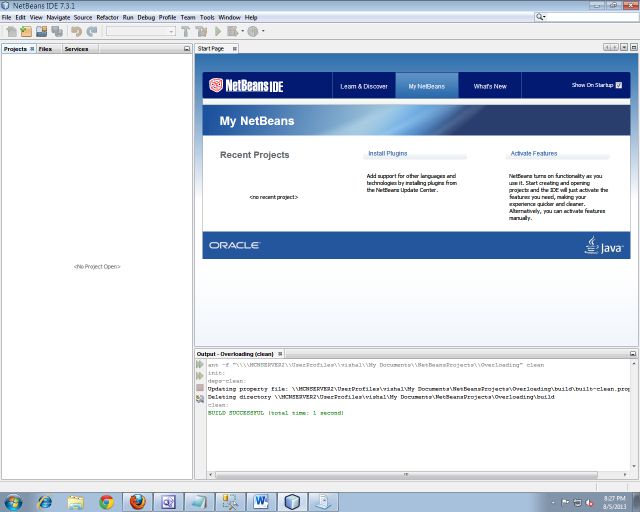Toggle the Show On Startup checkbox
Viewport: 640px width, 512px height.
619,85
